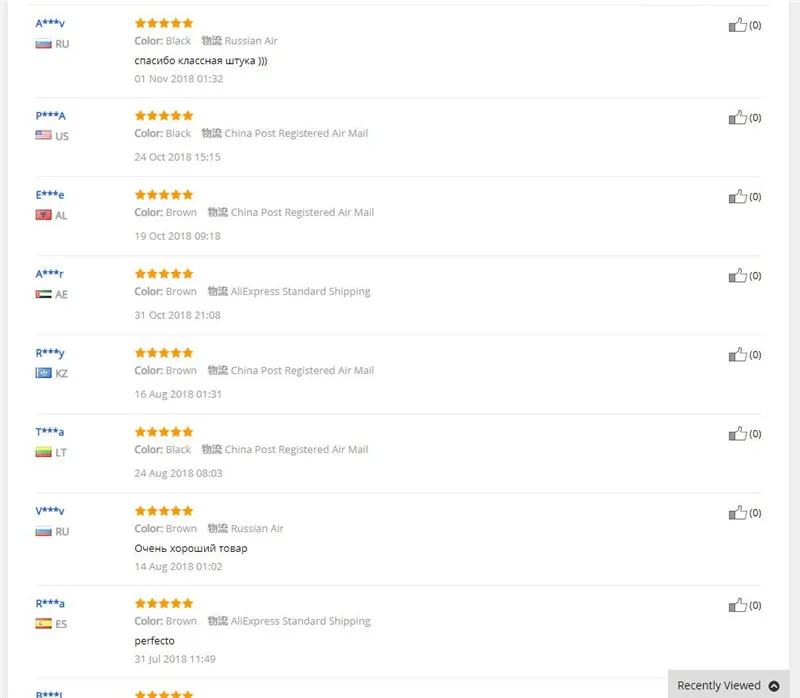Click the username T***a

click(49, 432)
